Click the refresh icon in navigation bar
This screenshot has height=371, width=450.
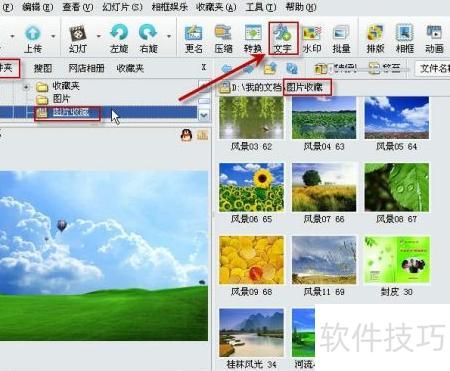[292, 69]
